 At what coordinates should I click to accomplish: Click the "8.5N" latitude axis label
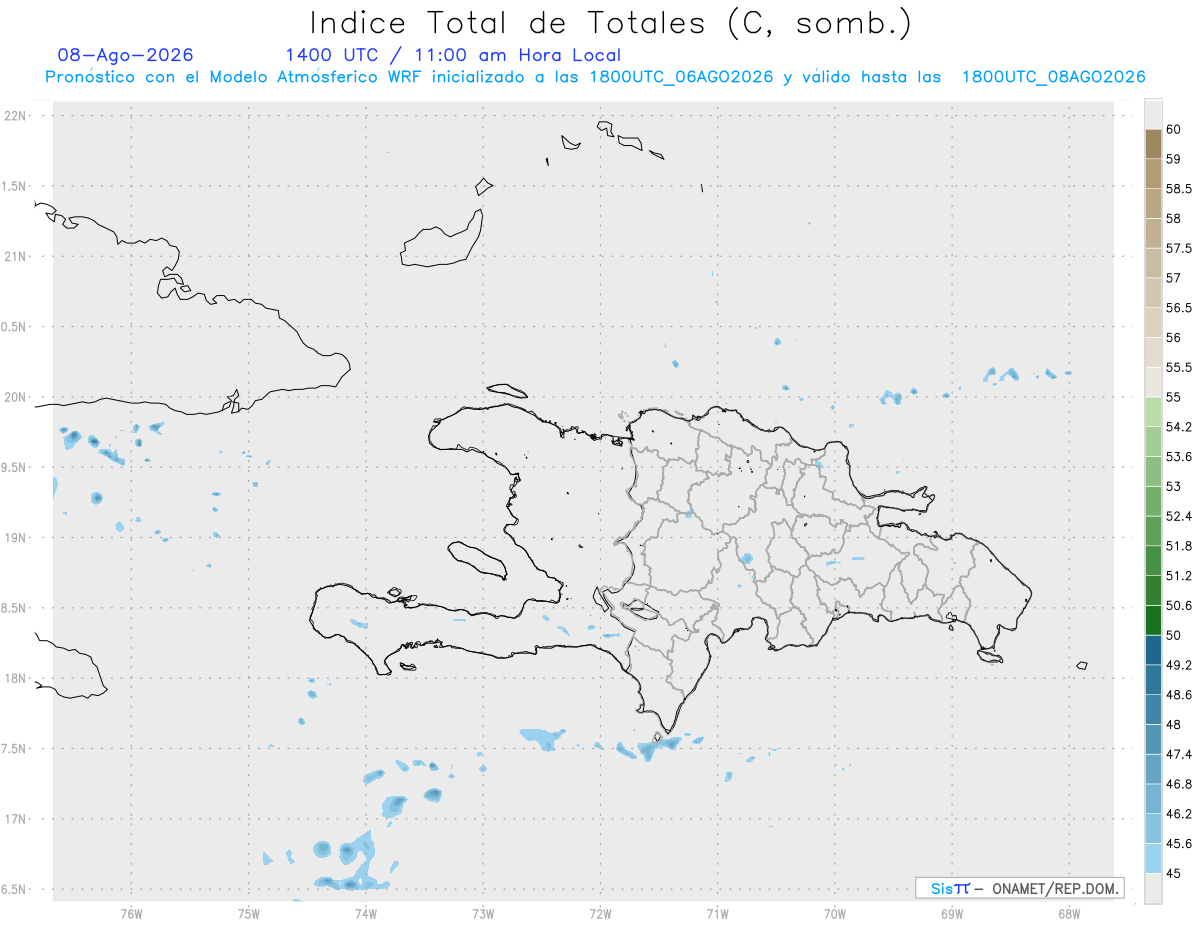point(15,608)
